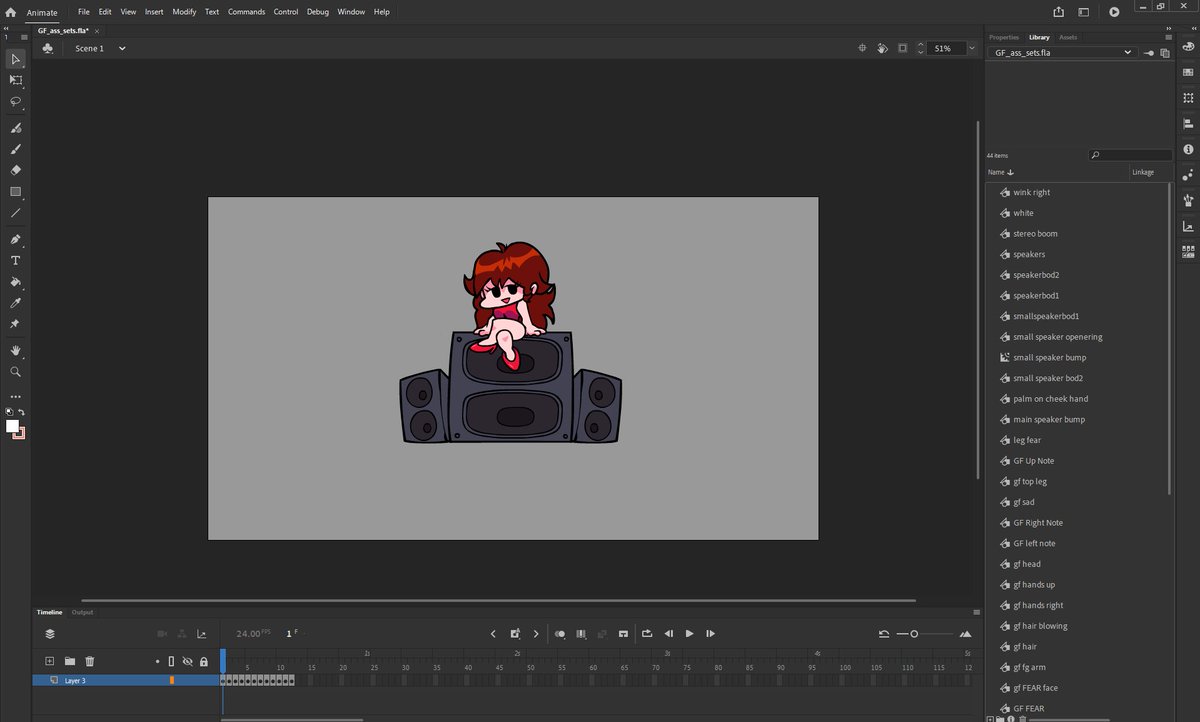Open the GF_ass_sets.fla library document dropdown
The height and width of the screenshot is (722, 1200).
1062,52
